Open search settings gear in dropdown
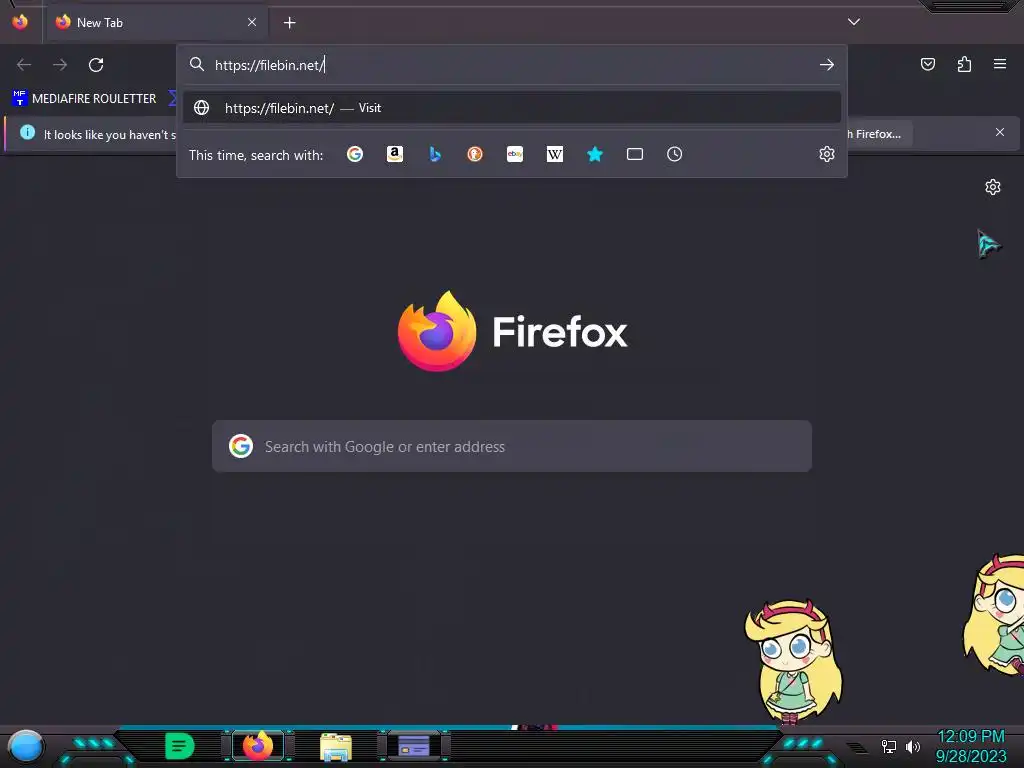This screenshot has width=1024, height=768. point(827,154)
